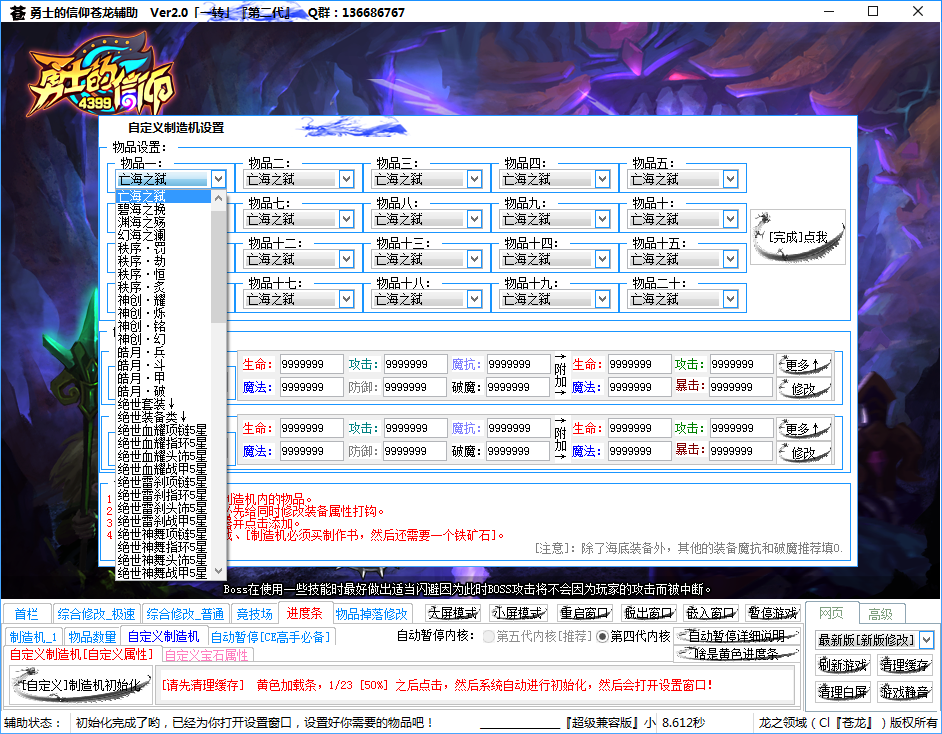Image resolution: width=942 pixels, height=734 pixels.
Task: Click the 嵌入窗口 button
Action: pyautogui.click(x=711, y=613)
